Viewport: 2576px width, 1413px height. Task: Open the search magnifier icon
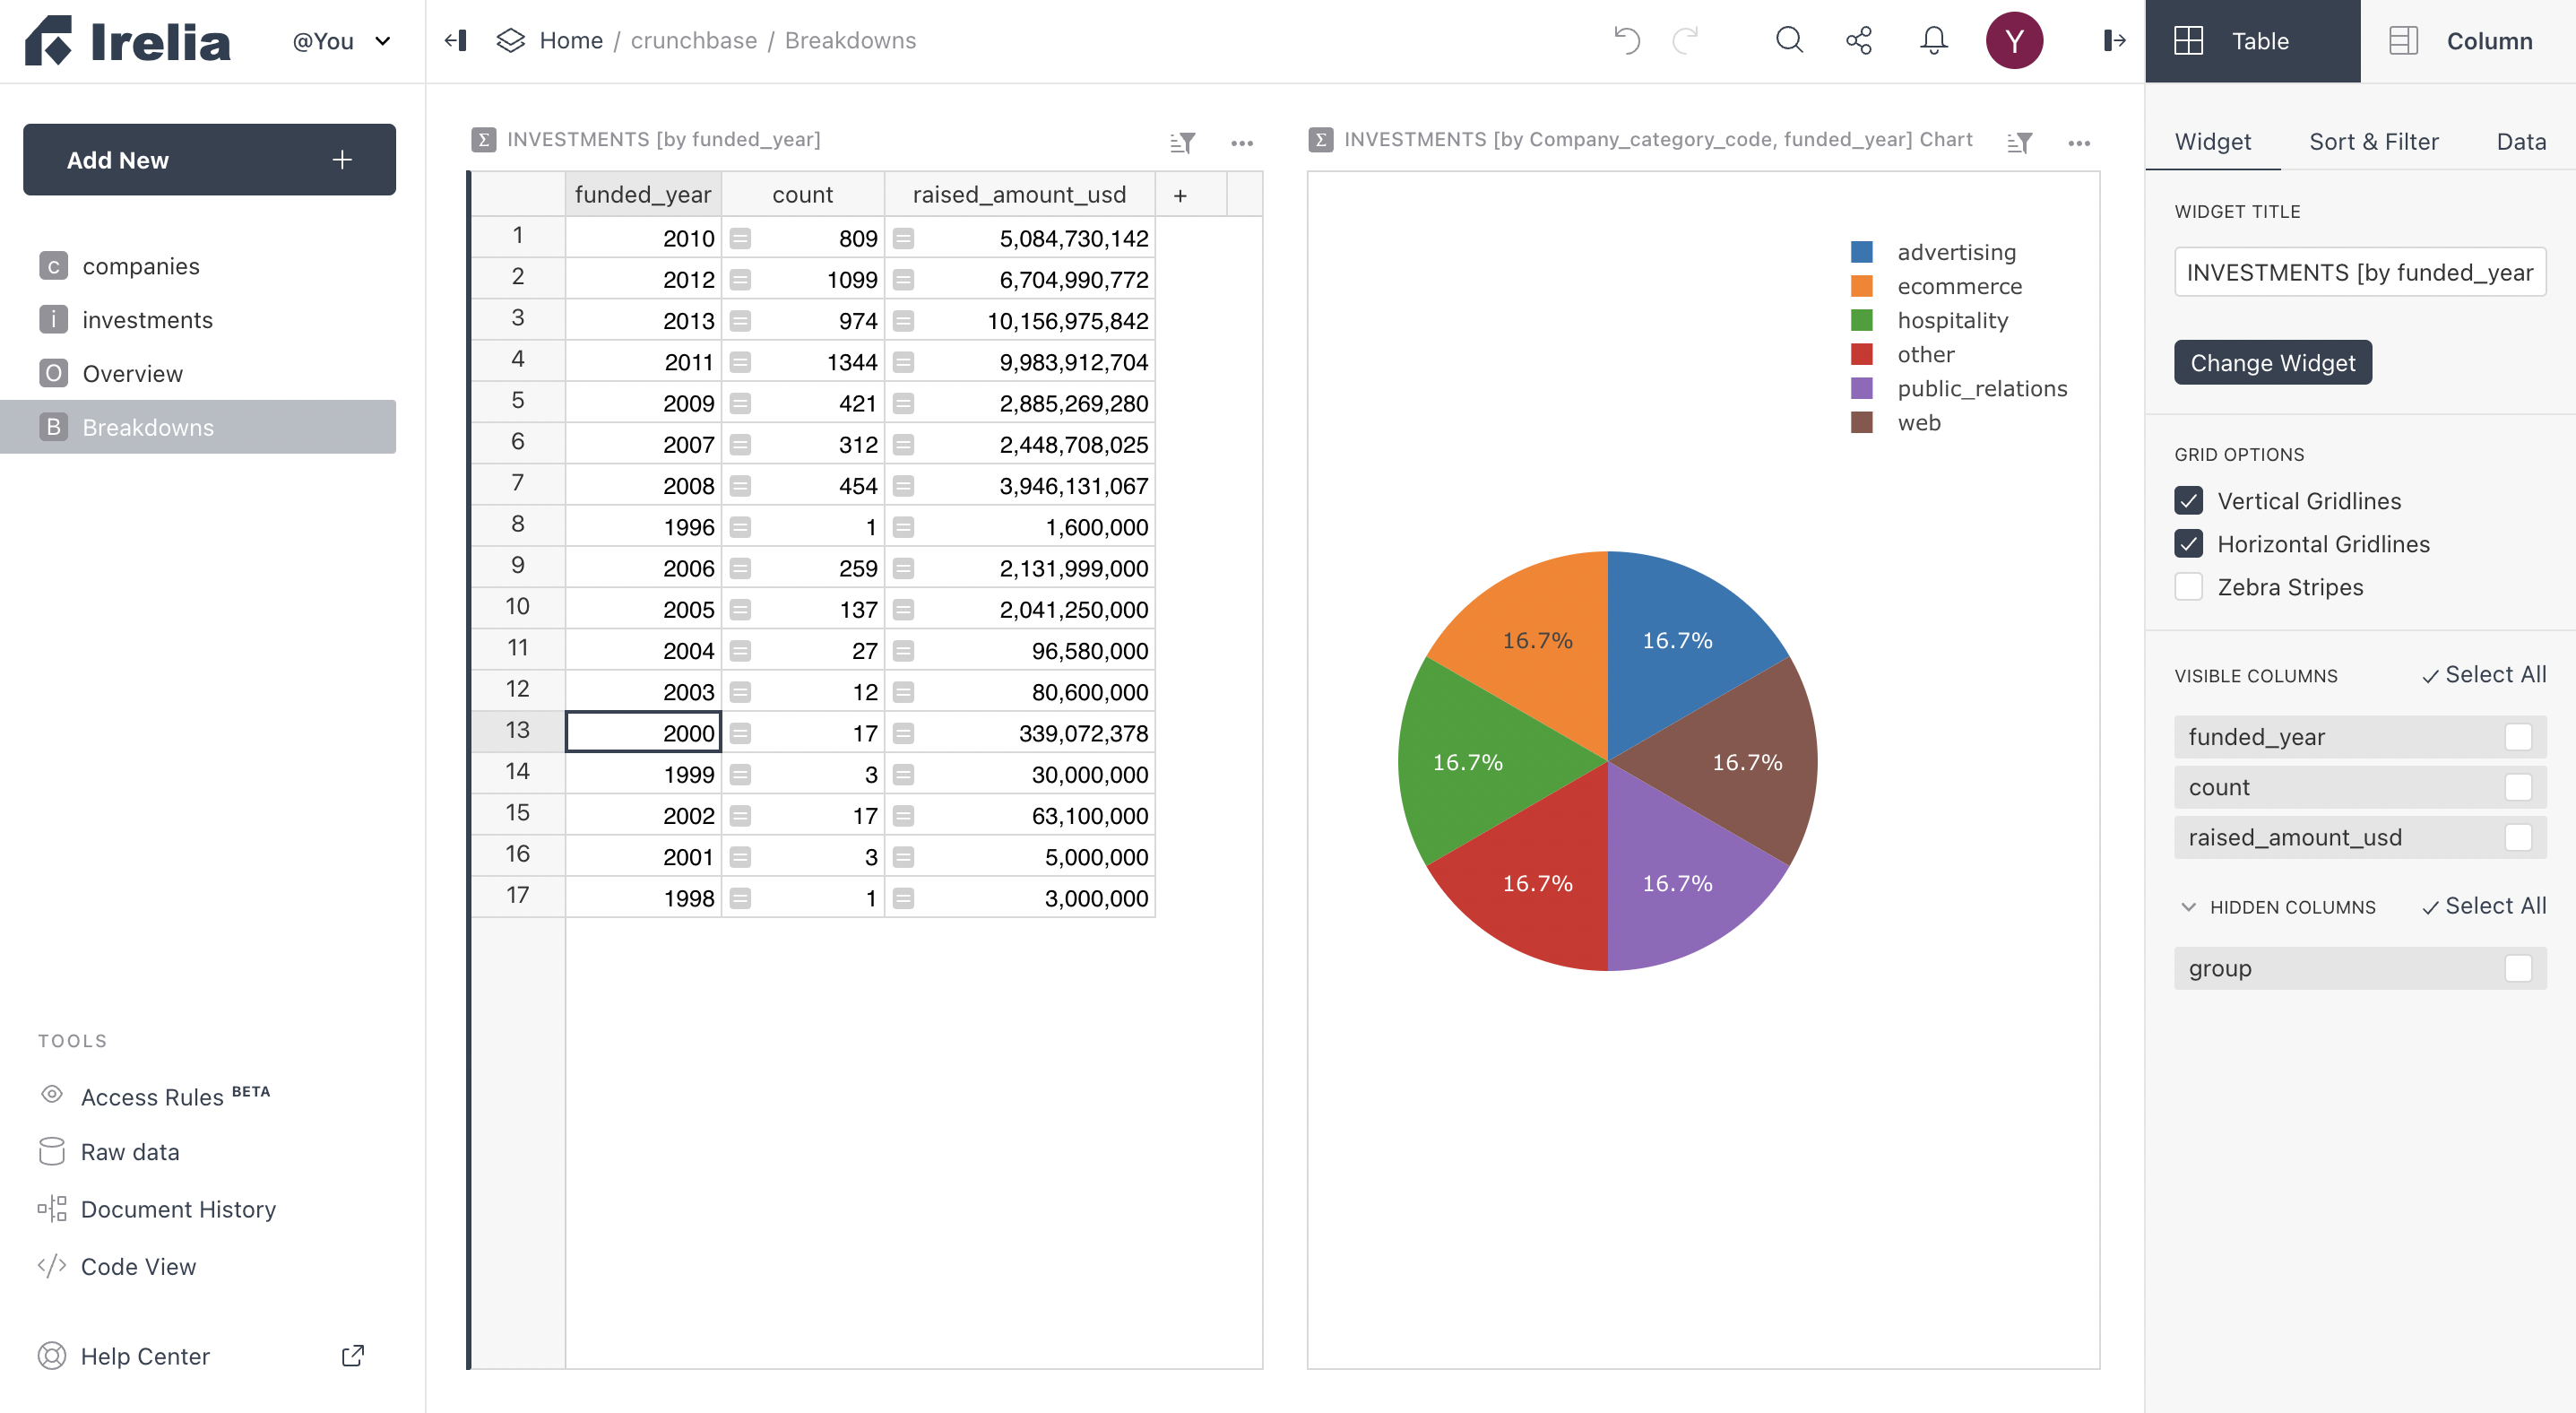[1790, 41]
